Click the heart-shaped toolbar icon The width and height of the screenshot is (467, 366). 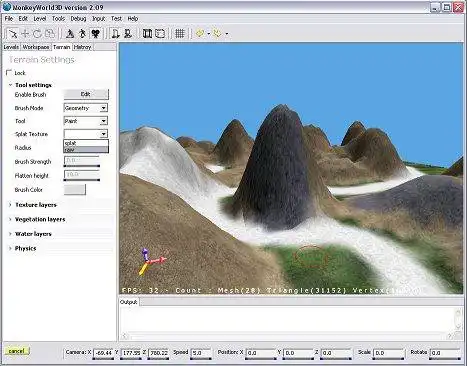(96, 33)
